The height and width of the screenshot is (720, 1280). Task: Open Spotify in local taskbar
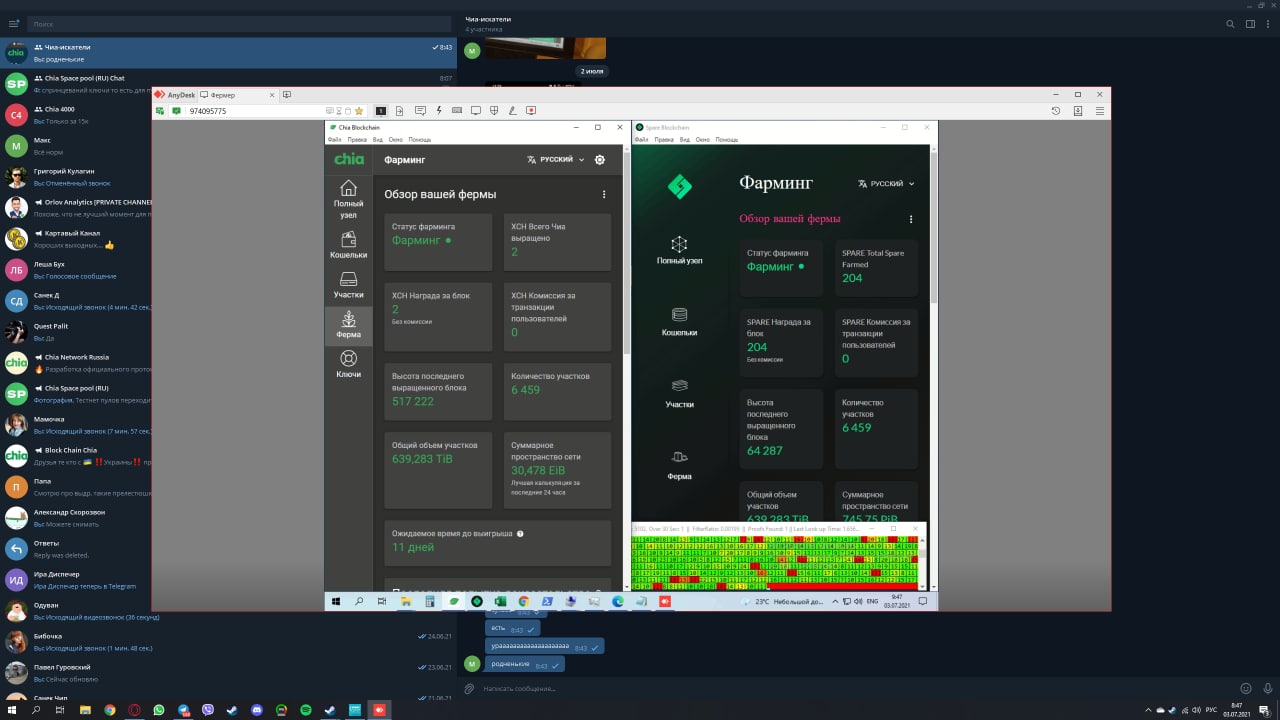tap(306, 709)
